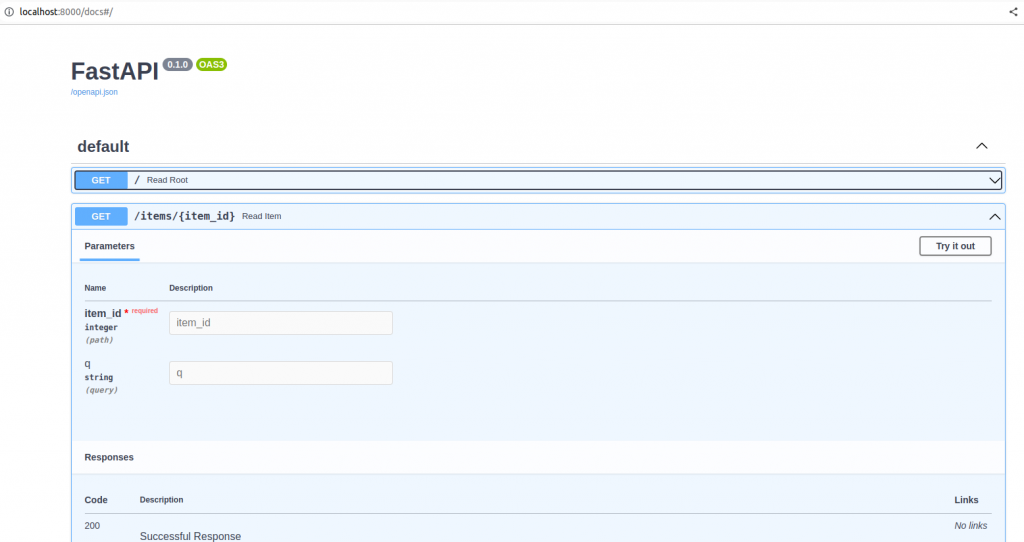Expand the Read Root endpoint chevron
The width and height of the screenshot is (1024, 542).
[x=995, y=180]
